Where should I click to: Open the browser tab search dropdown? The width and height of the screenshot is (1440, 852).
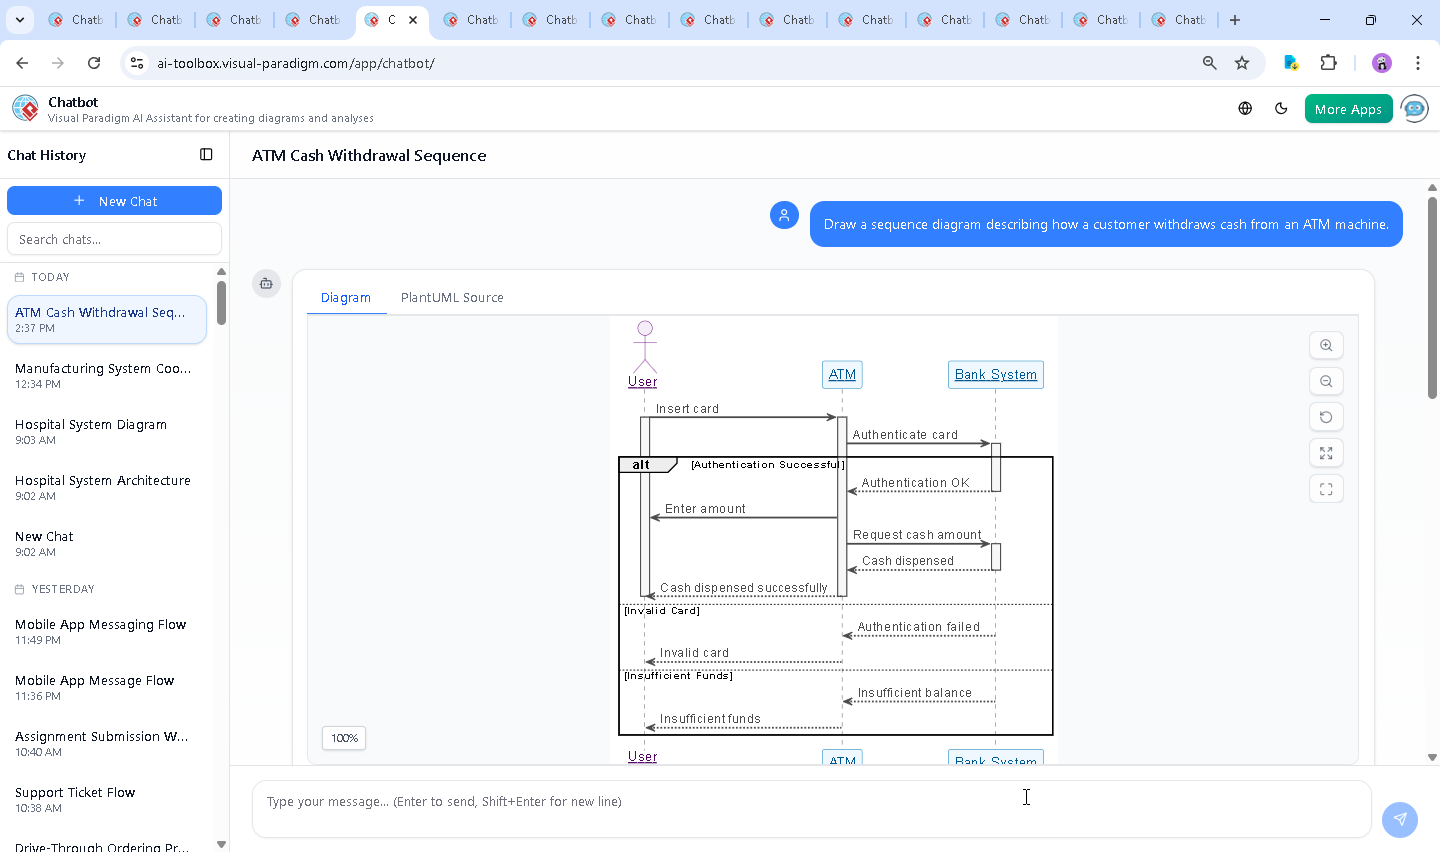[x=20, y=20]
